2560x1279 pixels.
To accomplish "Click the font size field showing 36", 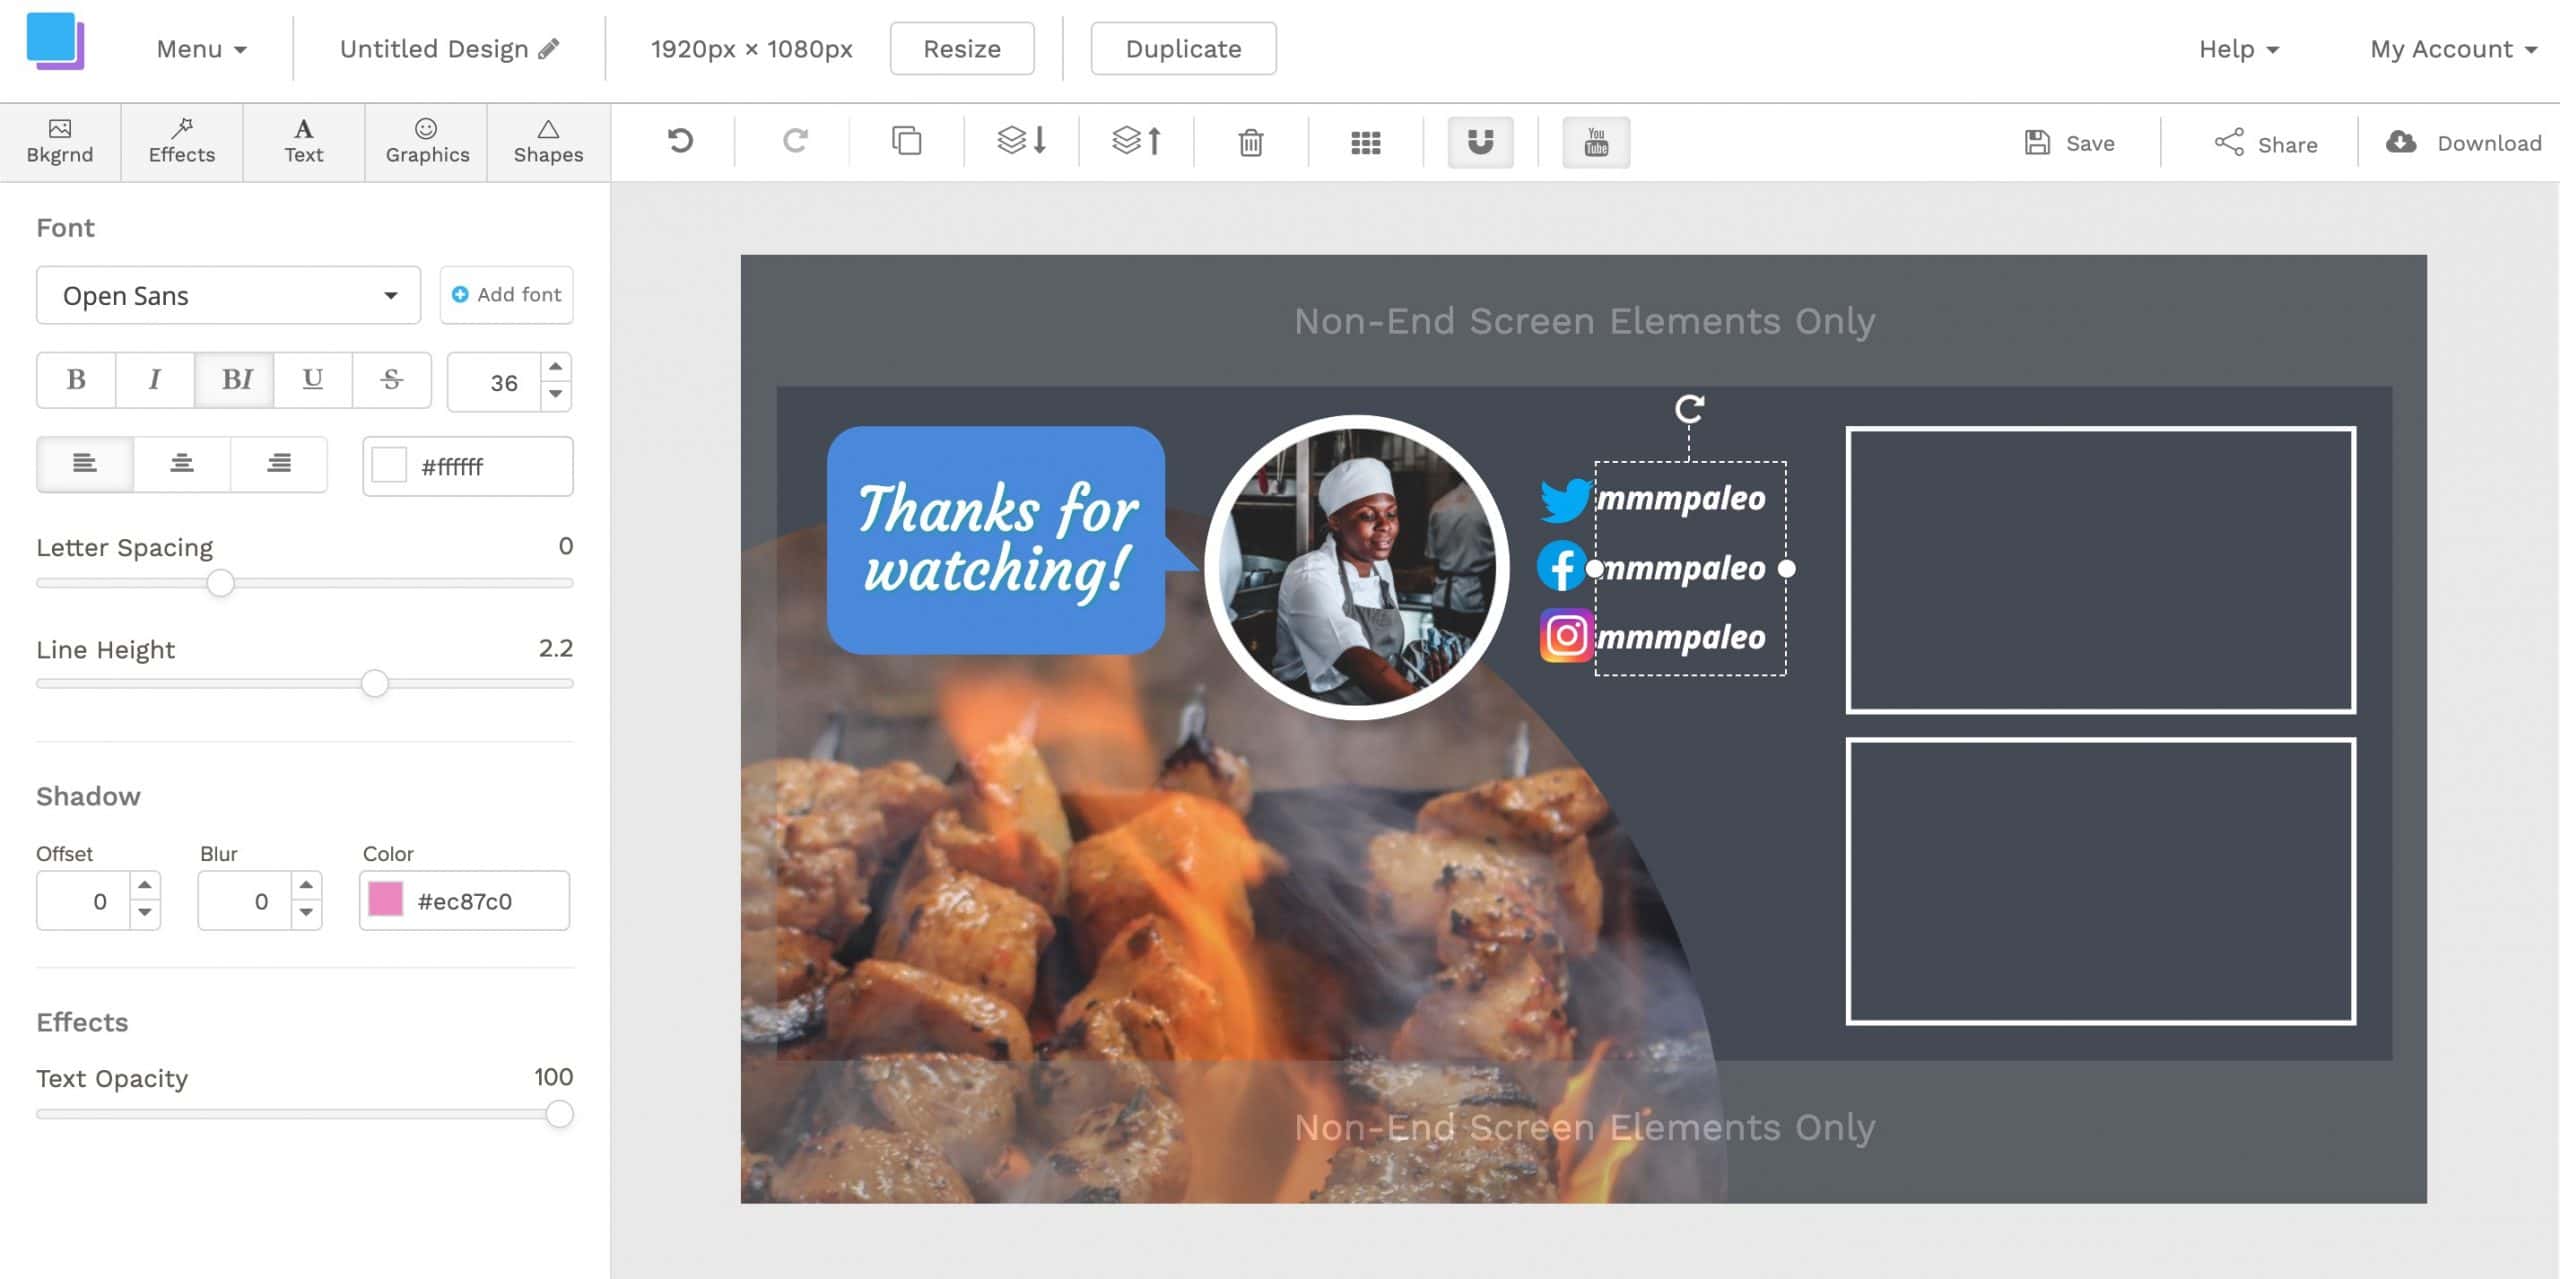I will [x=495, y=382].
